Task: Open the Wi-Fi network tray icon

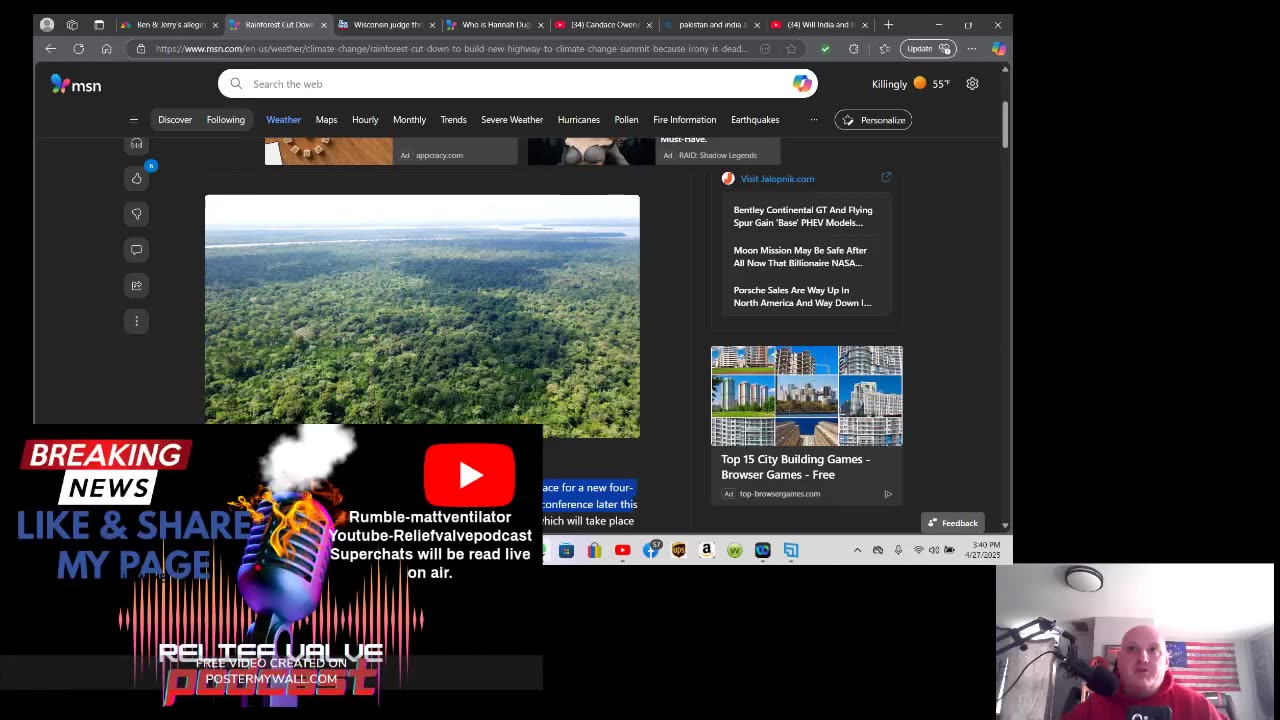Action: coord(918,550)
